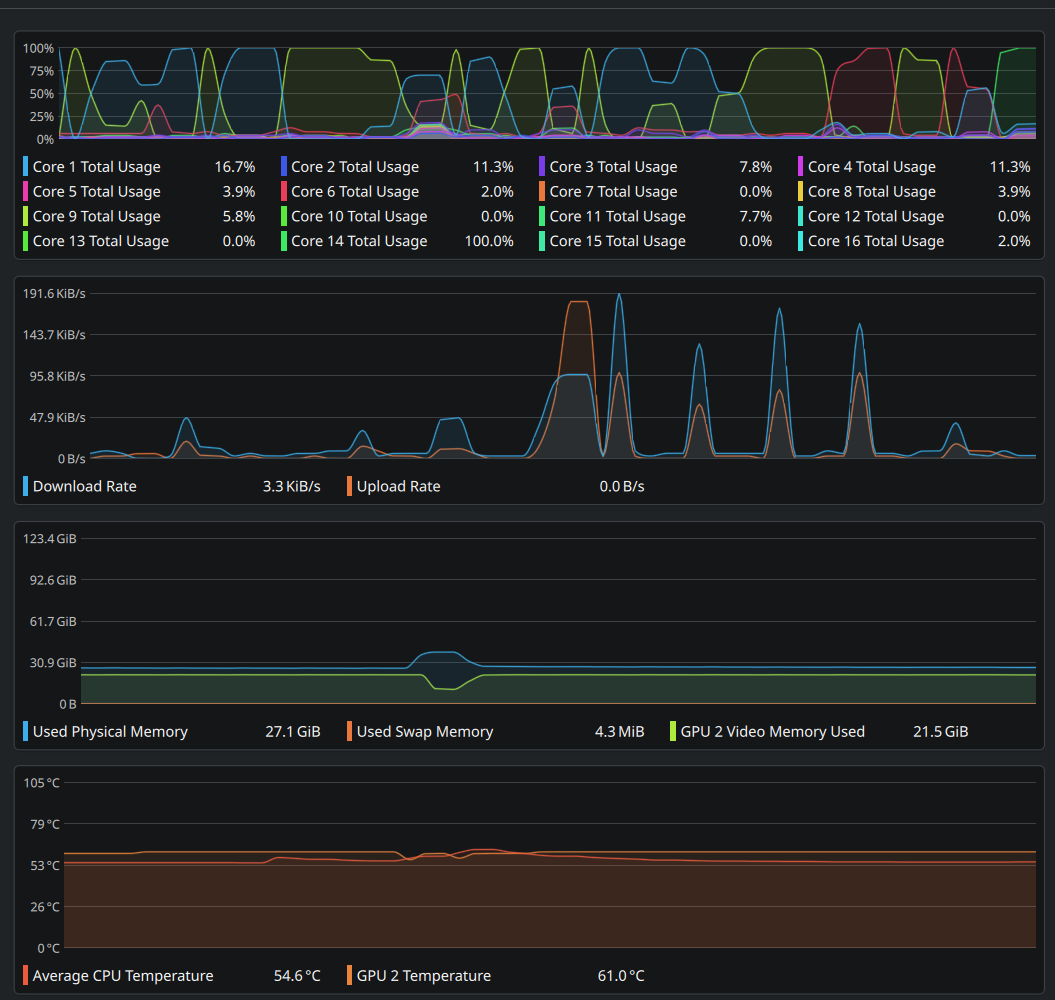Select the Core 10 Total Usage legend label

tap(359, 217)
